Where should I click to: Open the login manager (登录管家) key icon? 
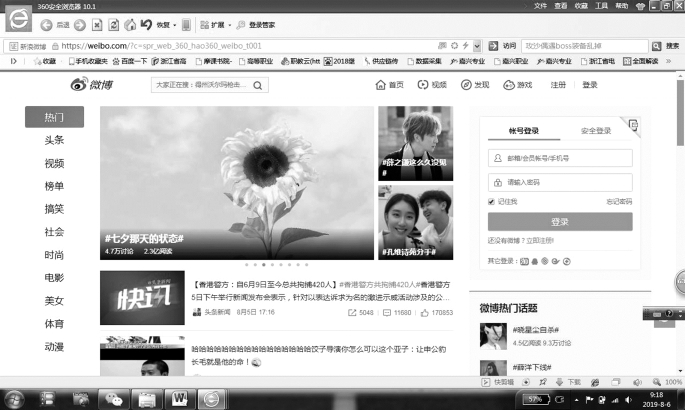click(x=241, y=25)
